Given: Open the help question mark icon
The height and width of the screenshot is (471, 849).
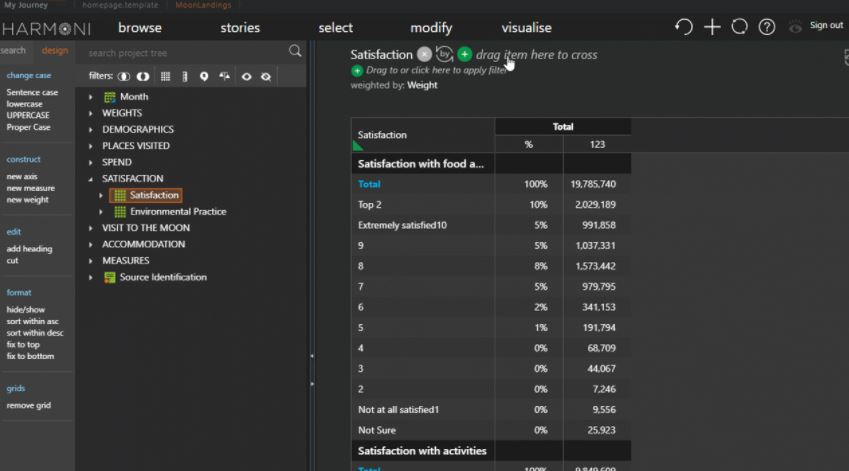Looking at the screenshot, I should click(x=767, y=27).
